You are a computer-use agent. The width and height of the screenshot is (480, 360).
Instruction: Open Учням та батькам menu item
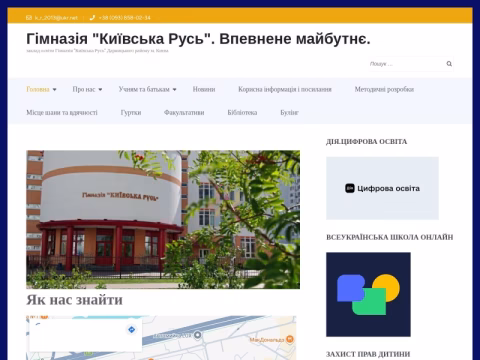pos(144,89)
